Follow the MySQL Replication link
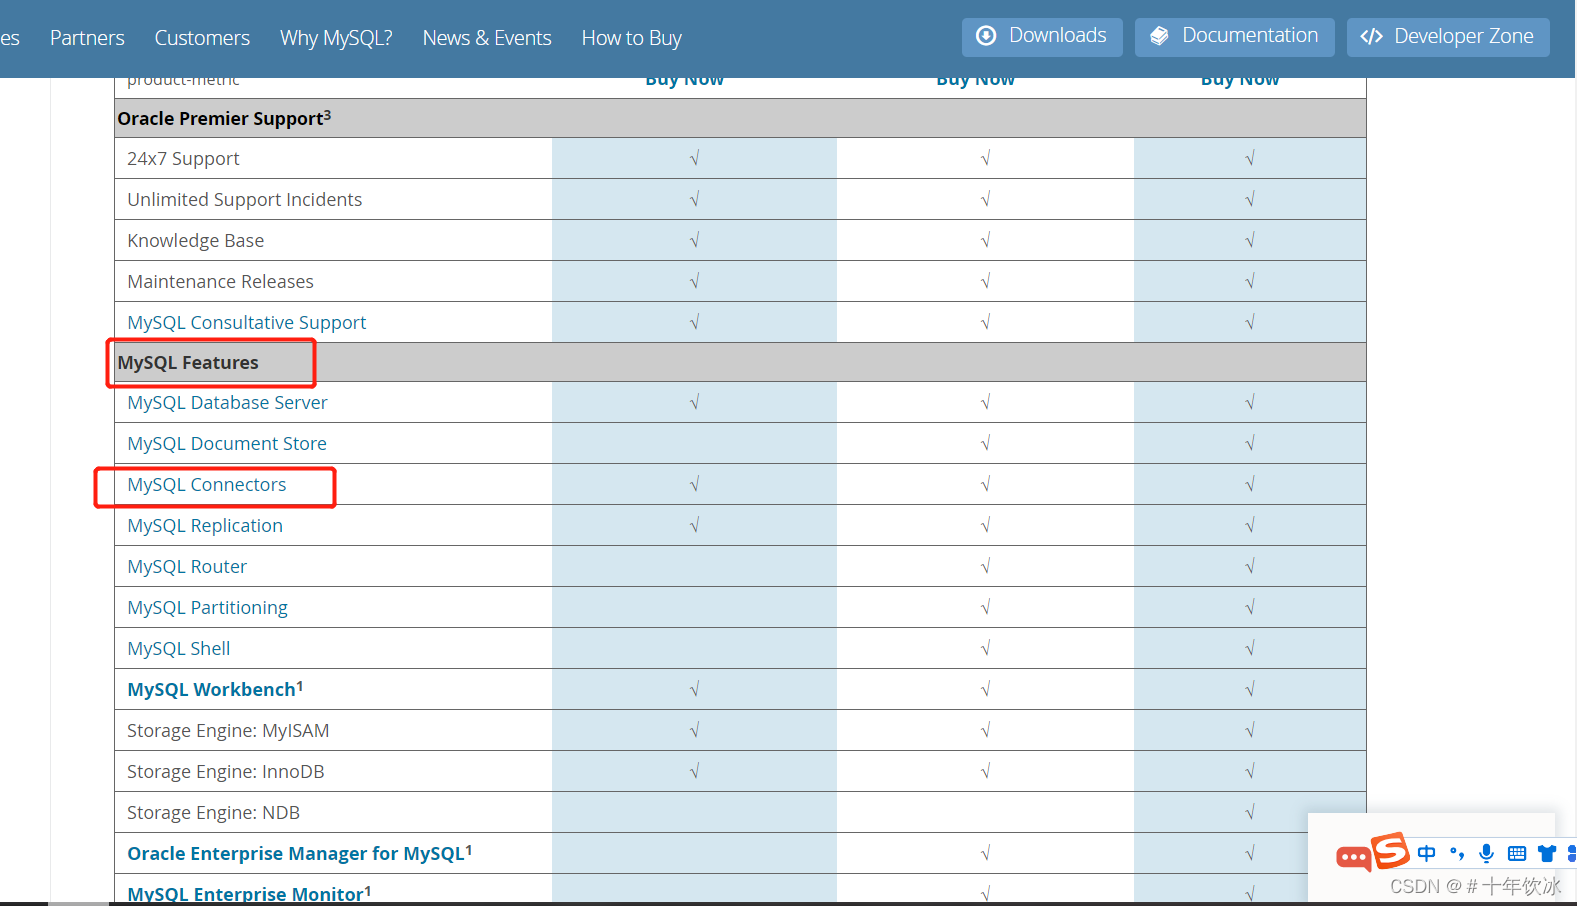1577x906 pixels. tap(205, 525)
